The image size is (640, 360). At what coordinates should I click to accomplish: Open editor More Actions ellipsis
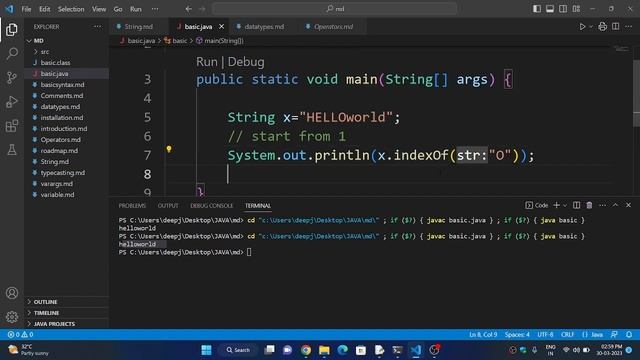(x=629, y=27)
